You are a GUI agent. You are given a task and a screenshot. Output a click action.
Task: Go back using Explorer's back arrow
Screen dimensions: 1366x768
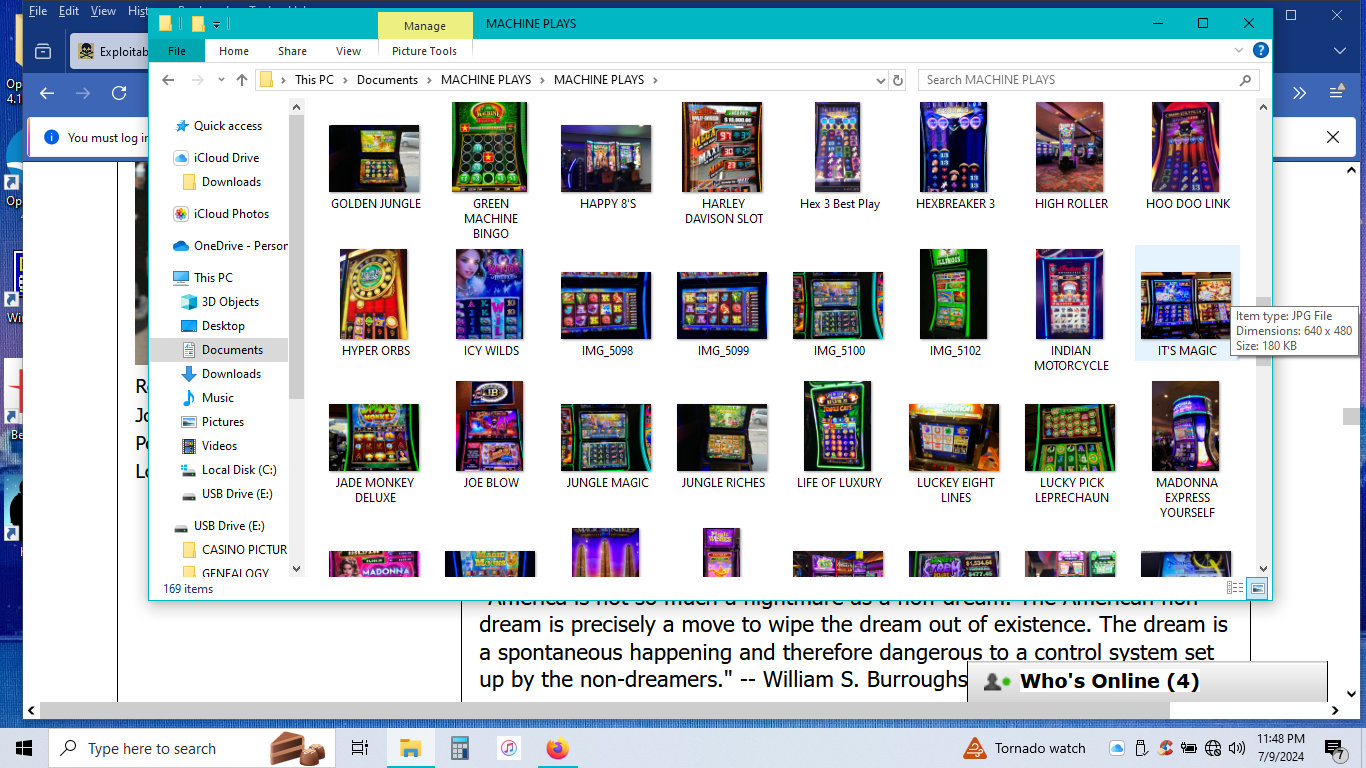point(169,80)
